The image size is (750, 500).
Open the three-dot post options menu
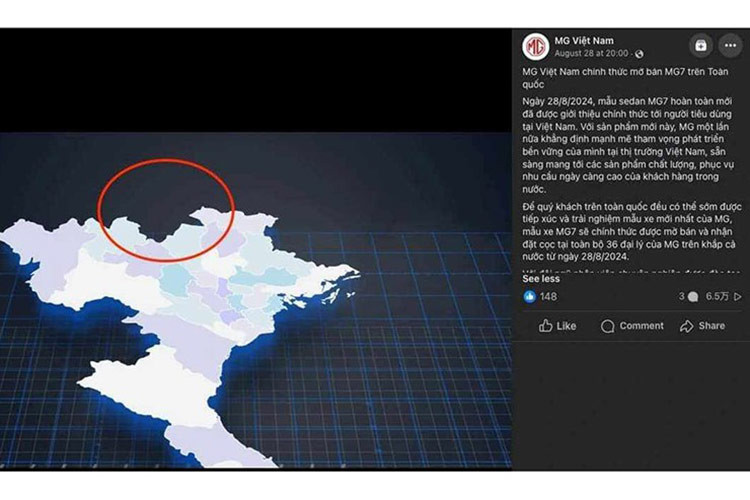tap(730, 45)
